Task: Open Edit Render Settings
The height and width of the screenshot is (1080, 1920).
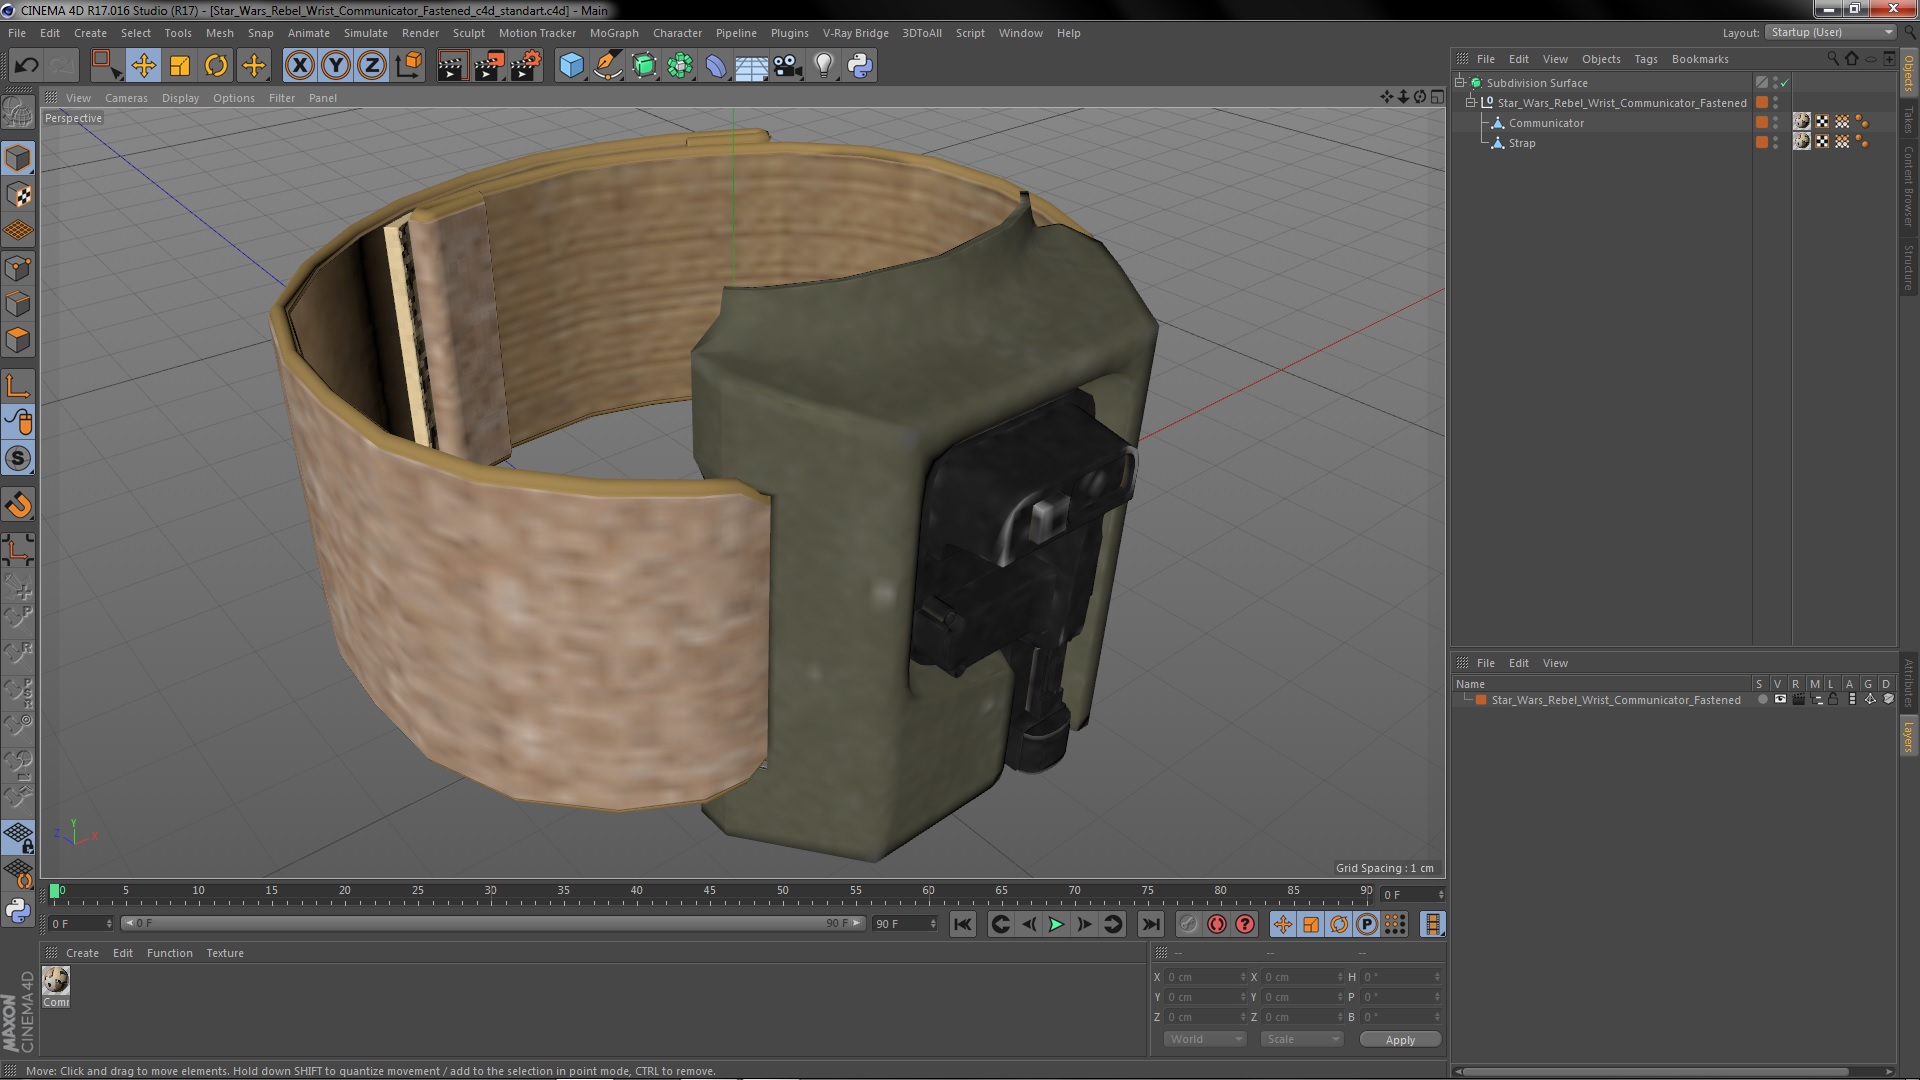Action: (x=526, y=66)
